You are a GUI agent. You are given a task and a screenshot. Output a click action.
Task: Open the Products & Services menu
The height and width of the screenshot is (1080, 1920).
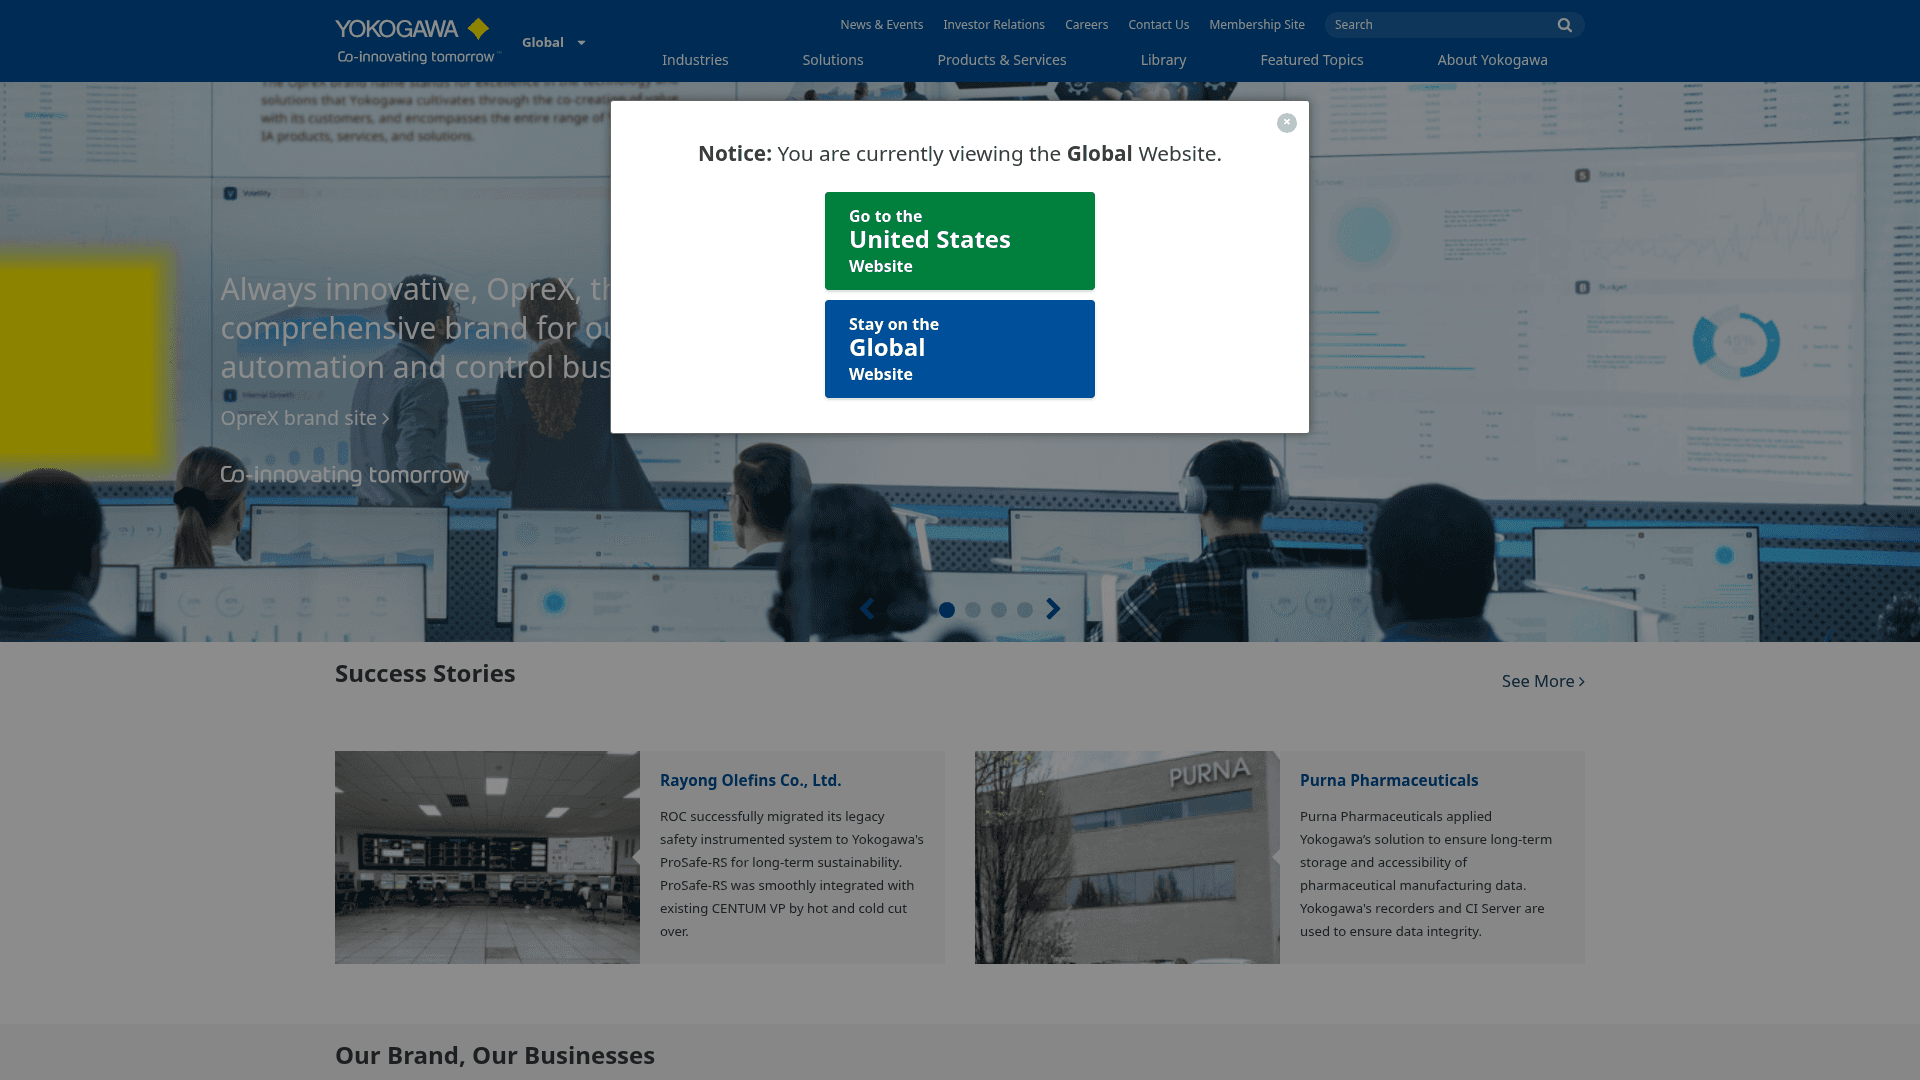click(x=1001, y=60)
